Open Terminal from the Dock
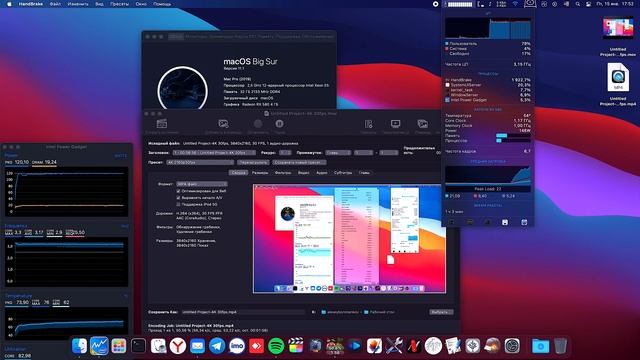 pyautogui.click(x=138, y=346)
